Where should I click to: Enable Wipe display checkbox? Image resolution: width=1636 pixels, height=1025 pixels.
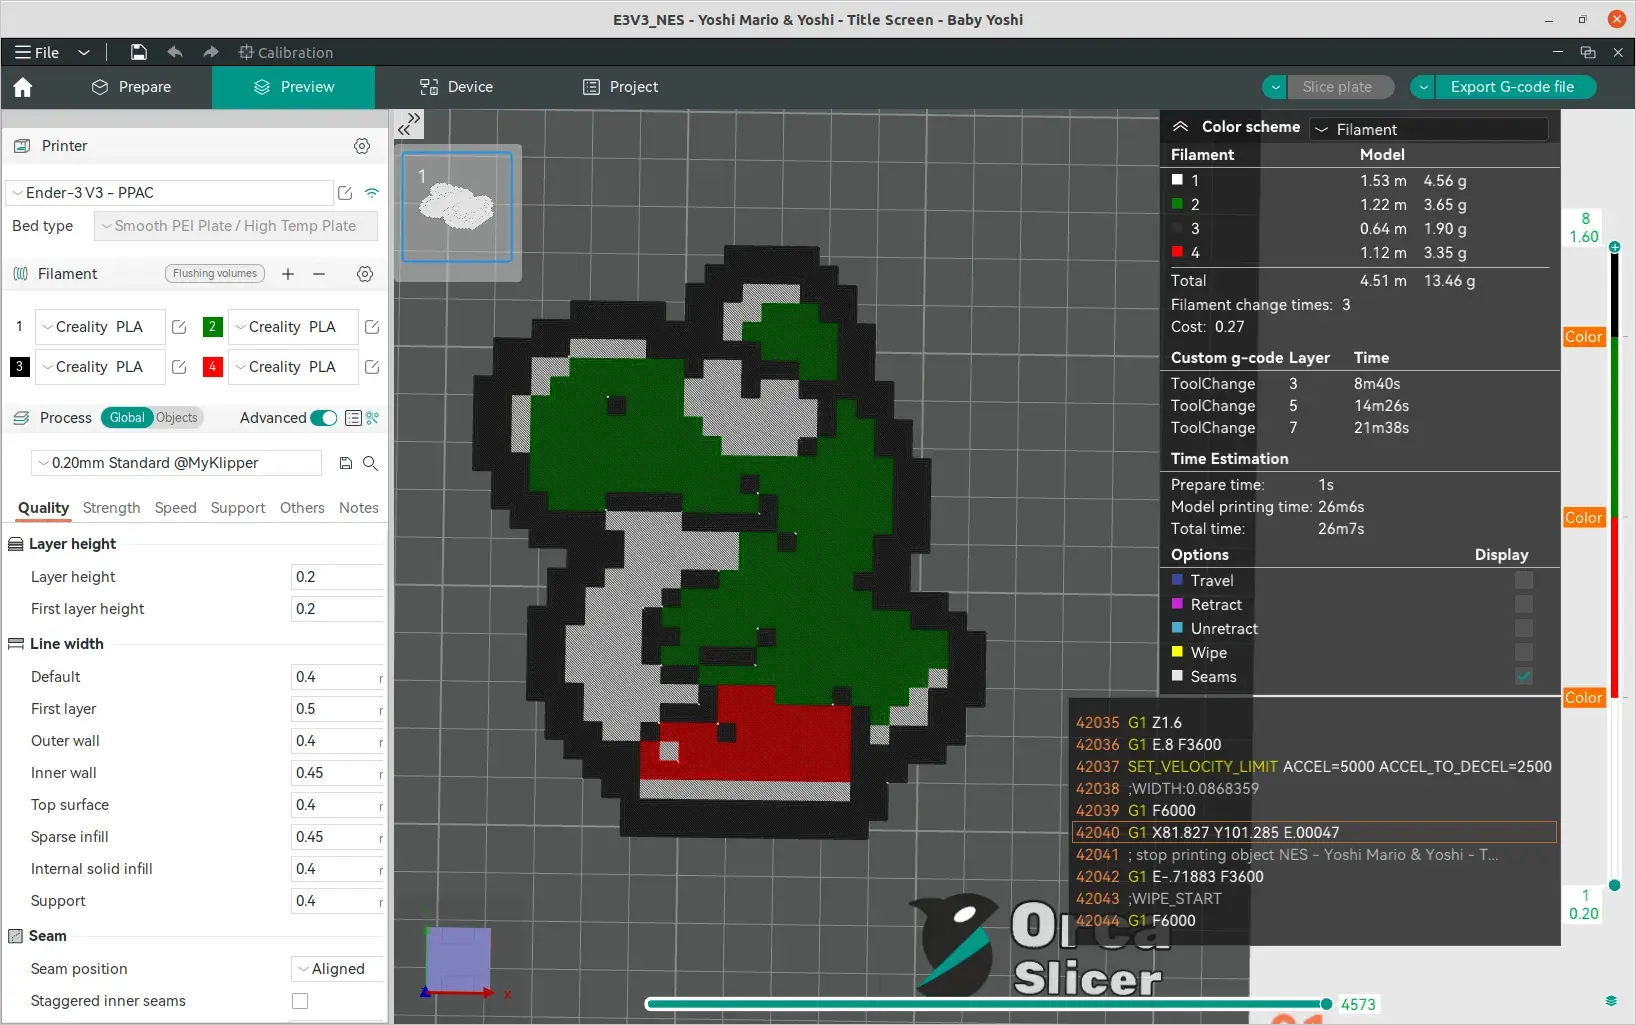click(x=1524, y=652)
